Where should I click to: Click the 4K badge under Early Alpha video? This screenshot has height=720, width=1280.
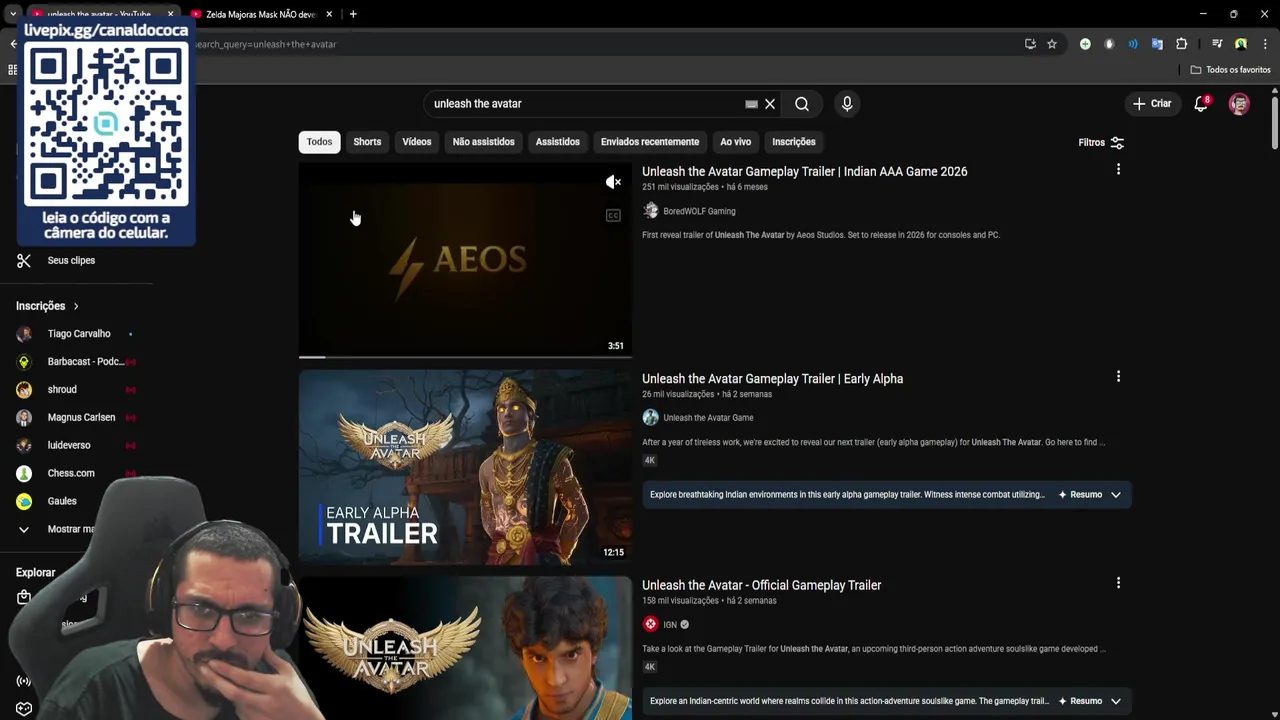tap(649, 460)
